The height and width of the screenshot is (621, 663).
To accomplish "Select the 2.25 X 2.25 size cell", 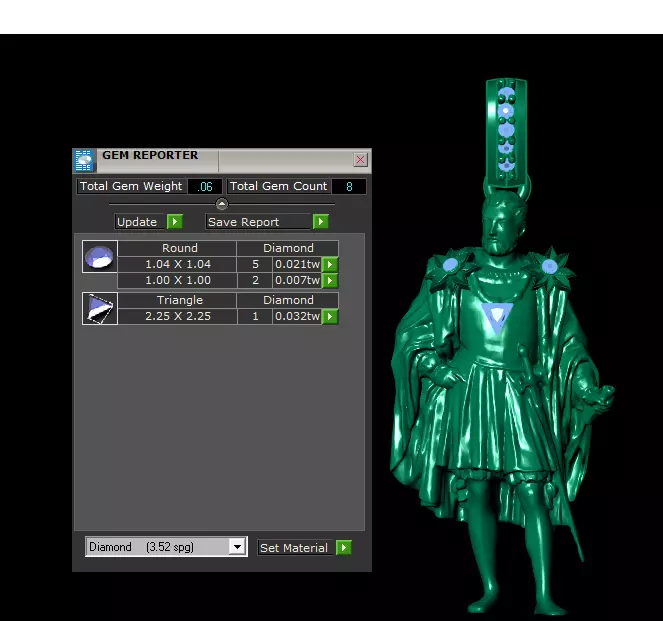I will (x=178, y=316).
